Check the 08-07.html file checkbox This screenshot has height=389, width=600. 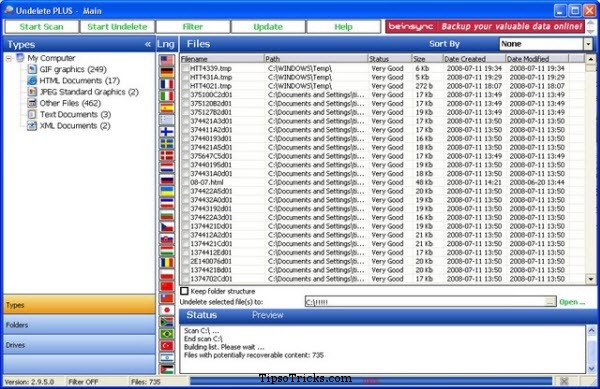186,182
